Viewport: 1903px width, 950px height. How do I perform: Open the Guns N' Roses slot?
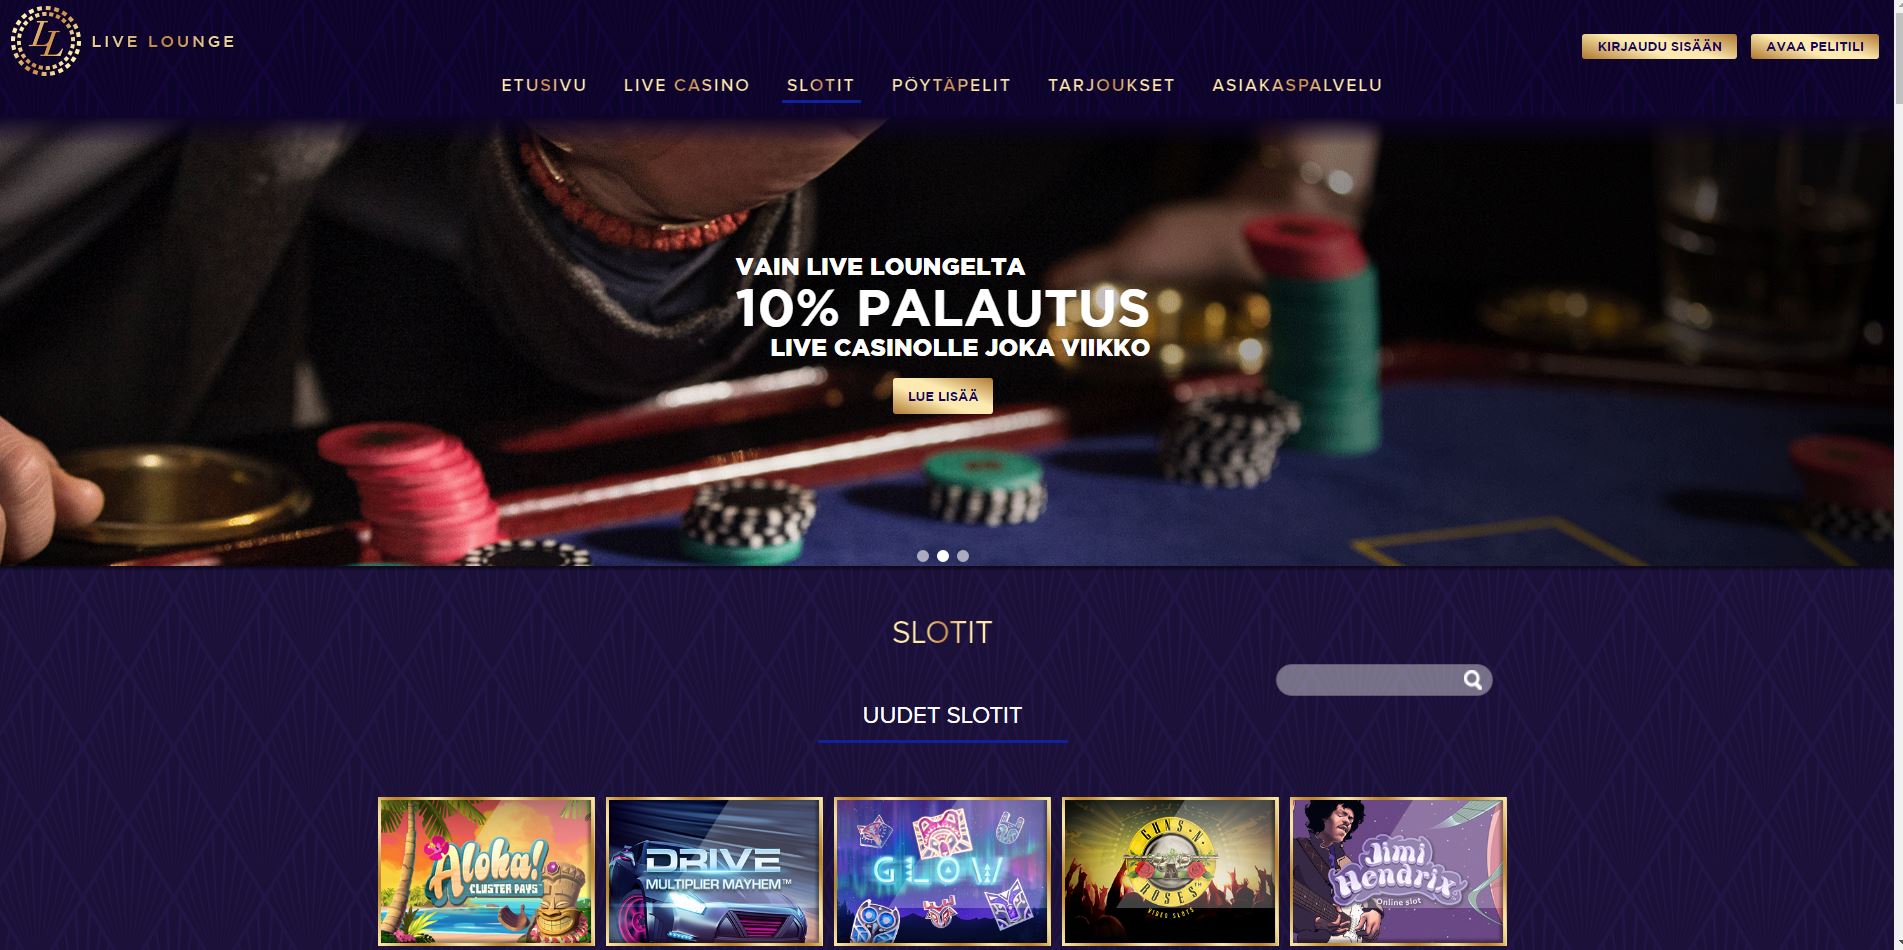pos(1170,872)
